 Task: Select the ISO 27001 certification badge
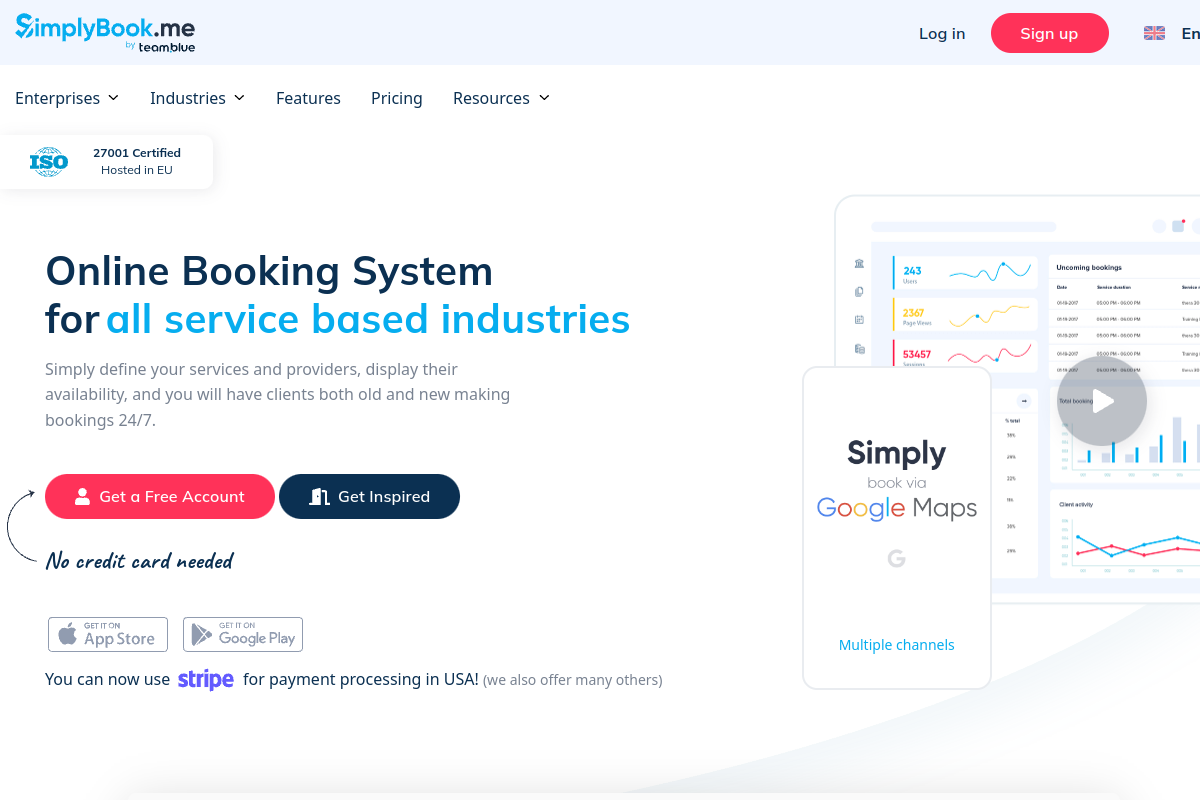coord(106,162)
